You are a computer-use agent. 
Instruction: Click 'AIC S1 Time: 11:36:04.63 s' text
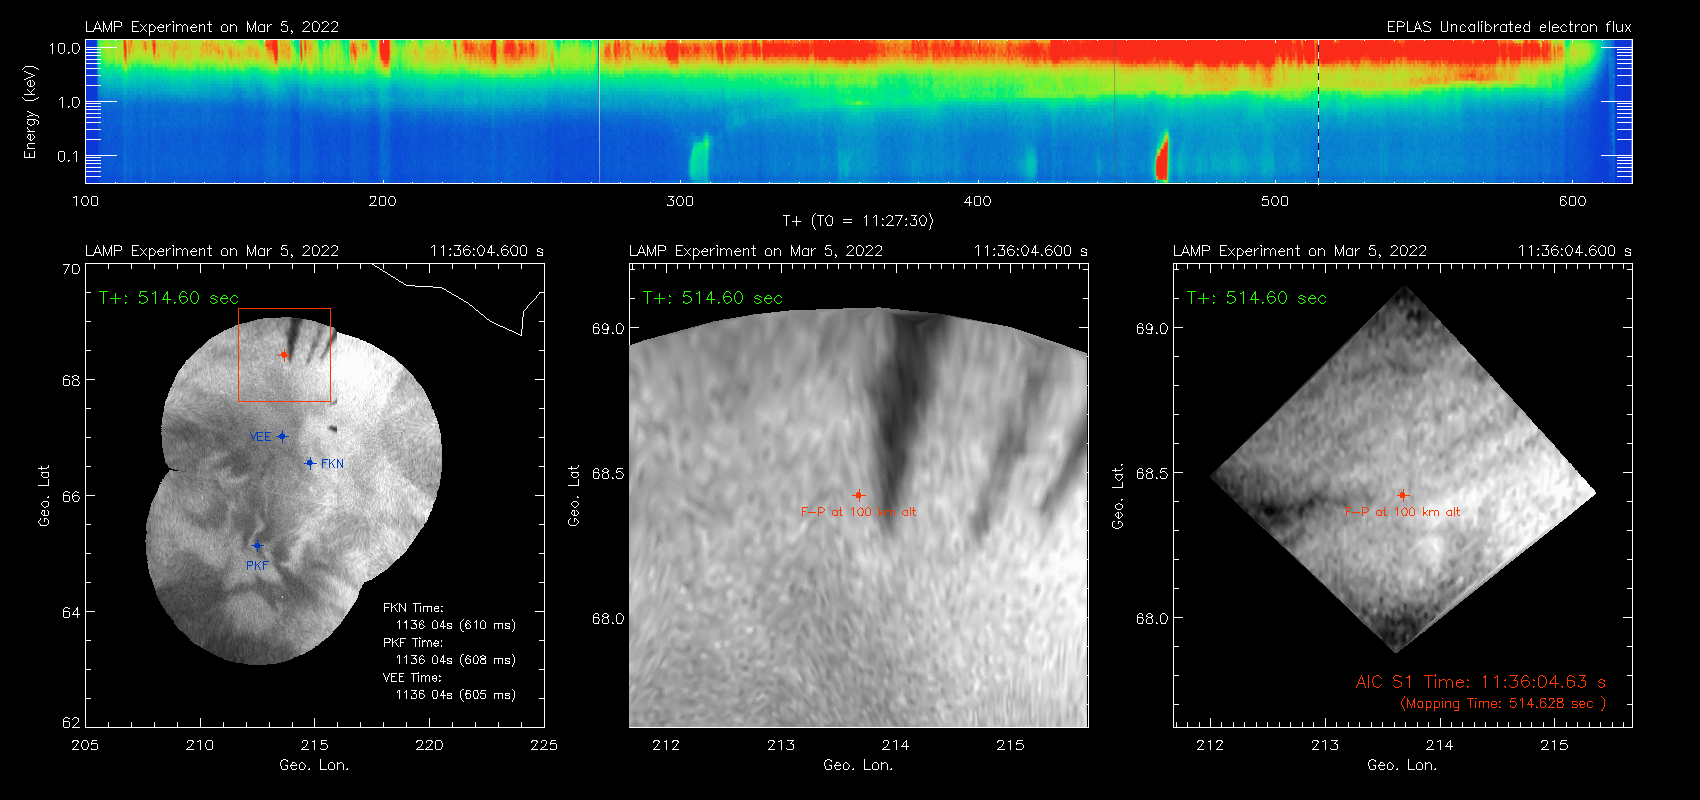[x=1481, y=682]
